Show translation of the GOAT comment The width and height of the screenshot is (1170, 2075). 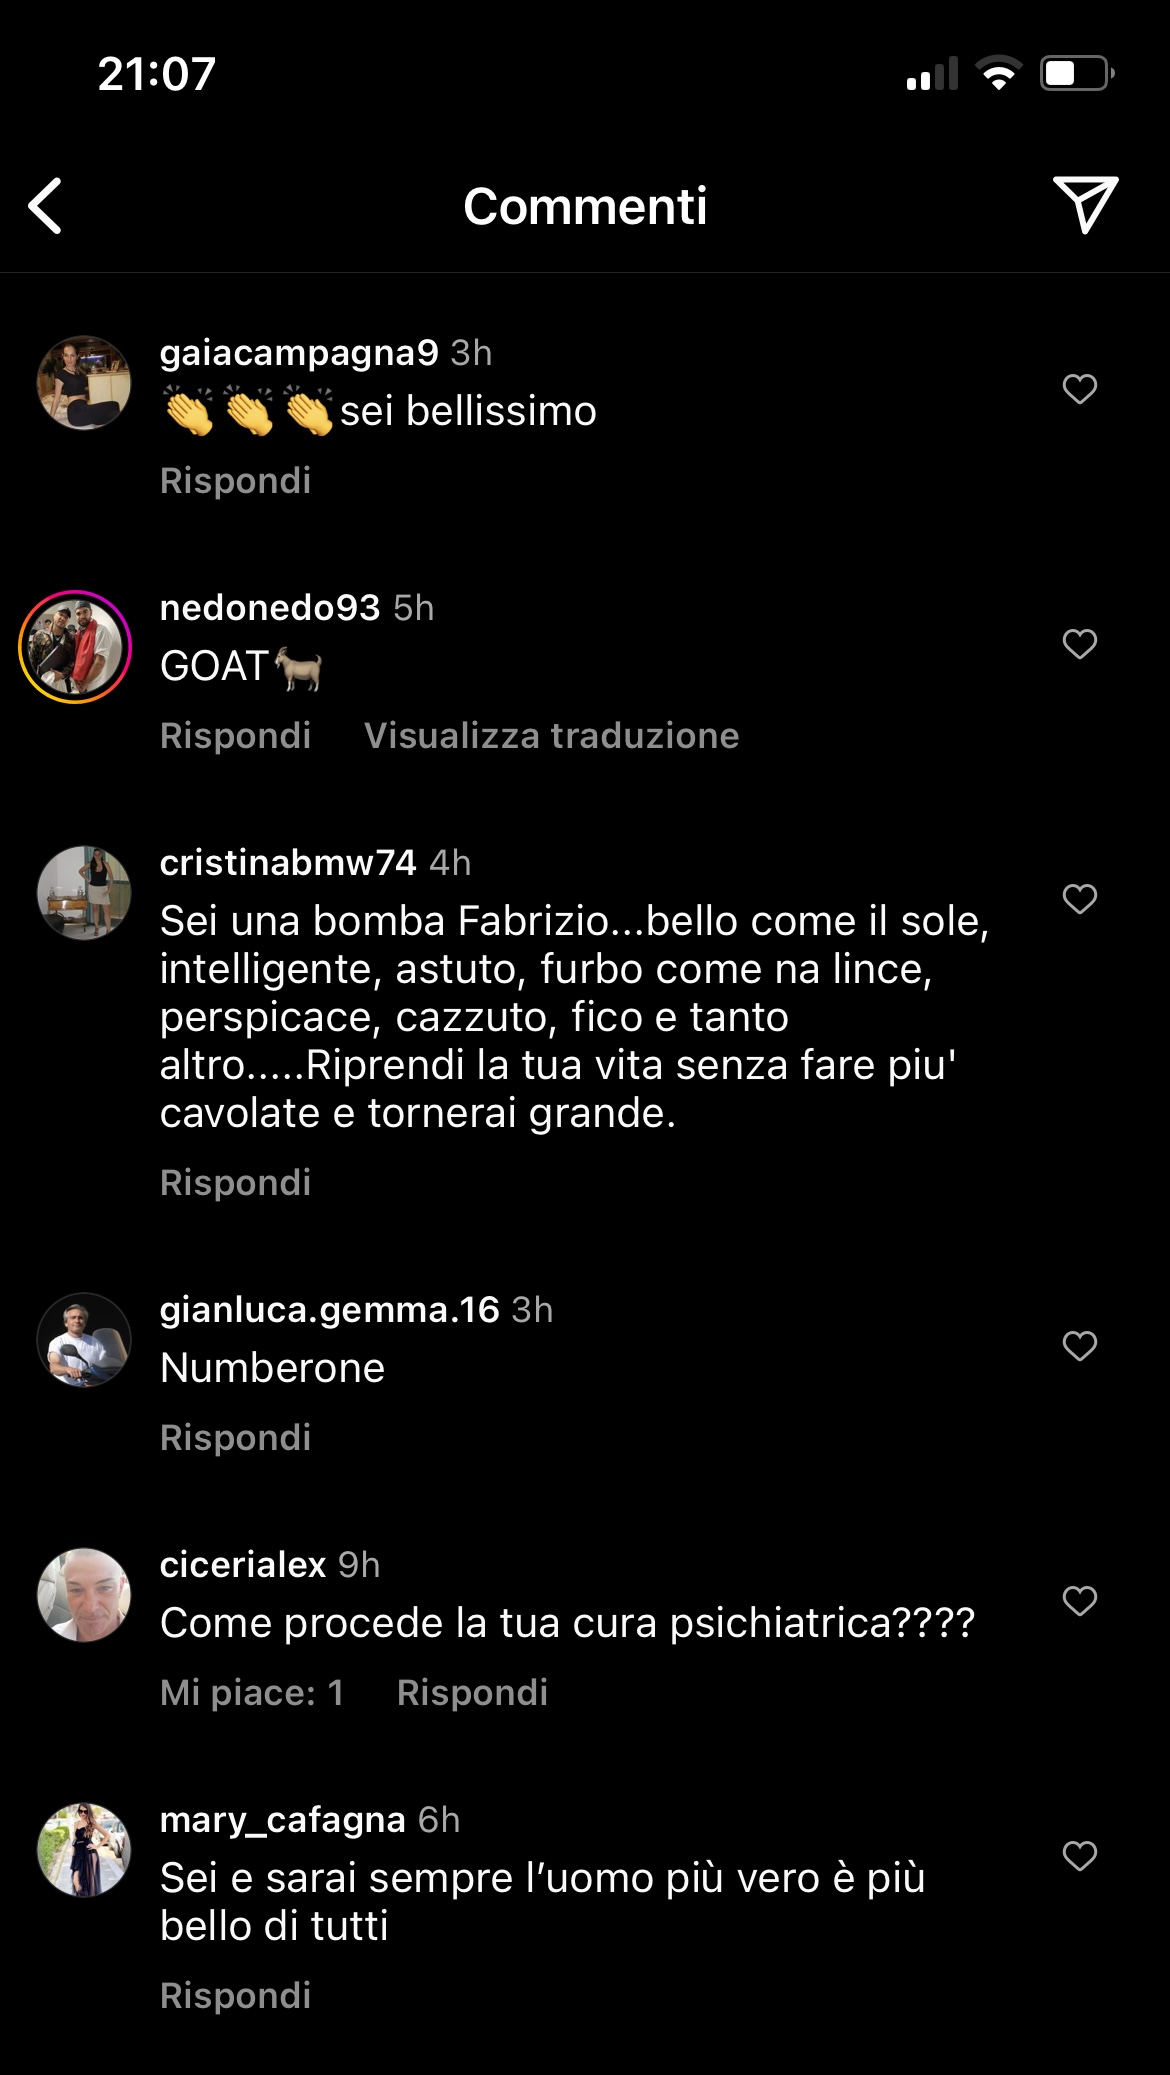click(552, 735)
